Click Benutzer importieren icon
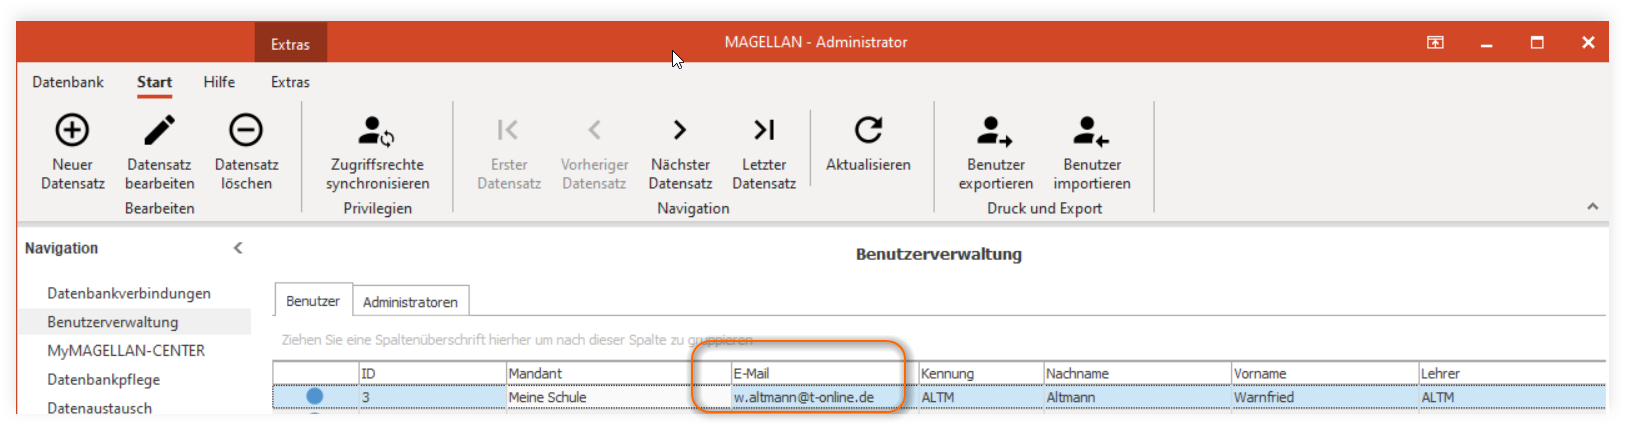 pyautogui.click(x=1091, y=130)
